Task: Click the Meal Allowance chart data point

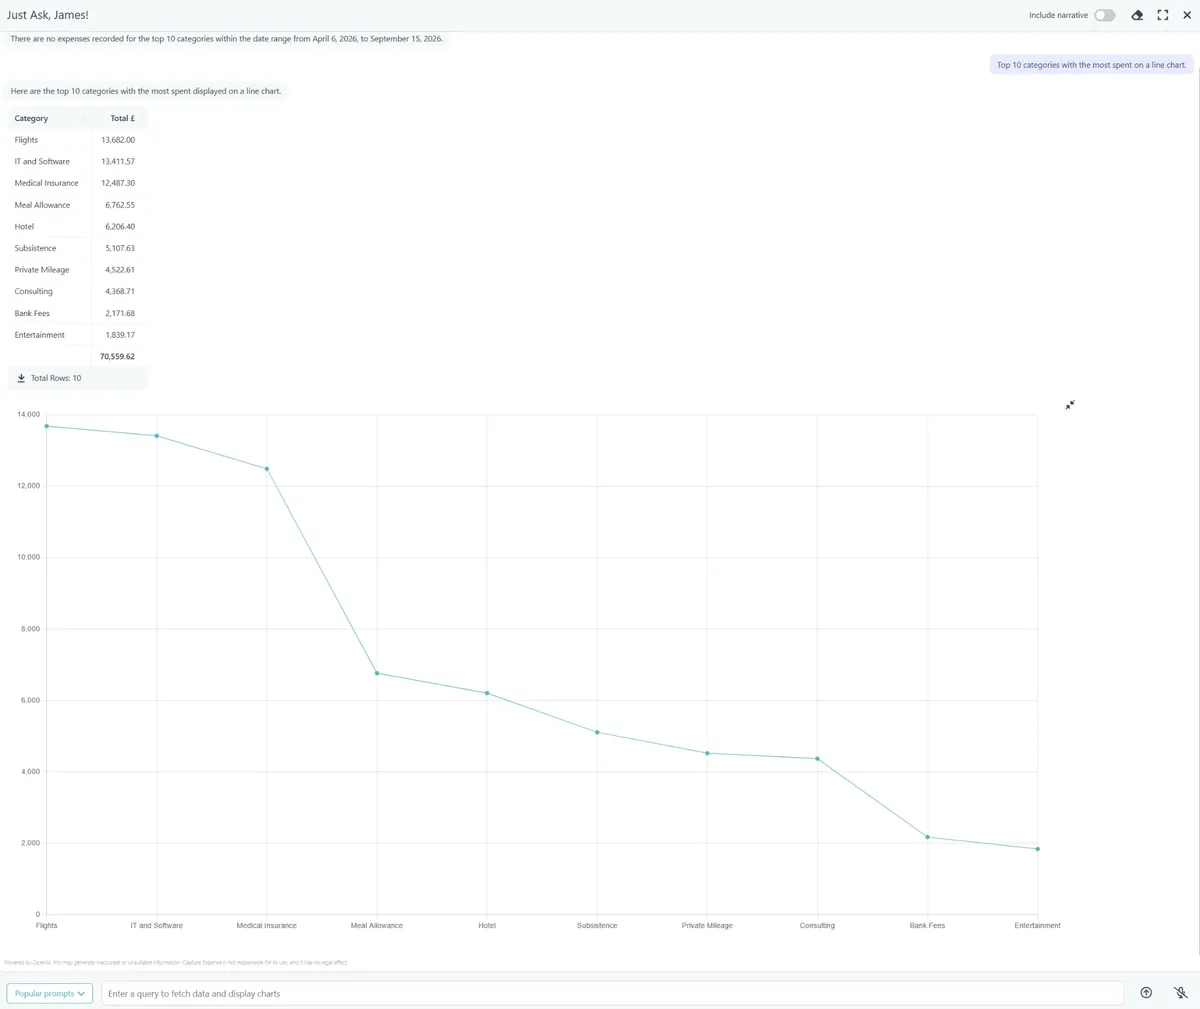Action: click(x=377, y=673)
